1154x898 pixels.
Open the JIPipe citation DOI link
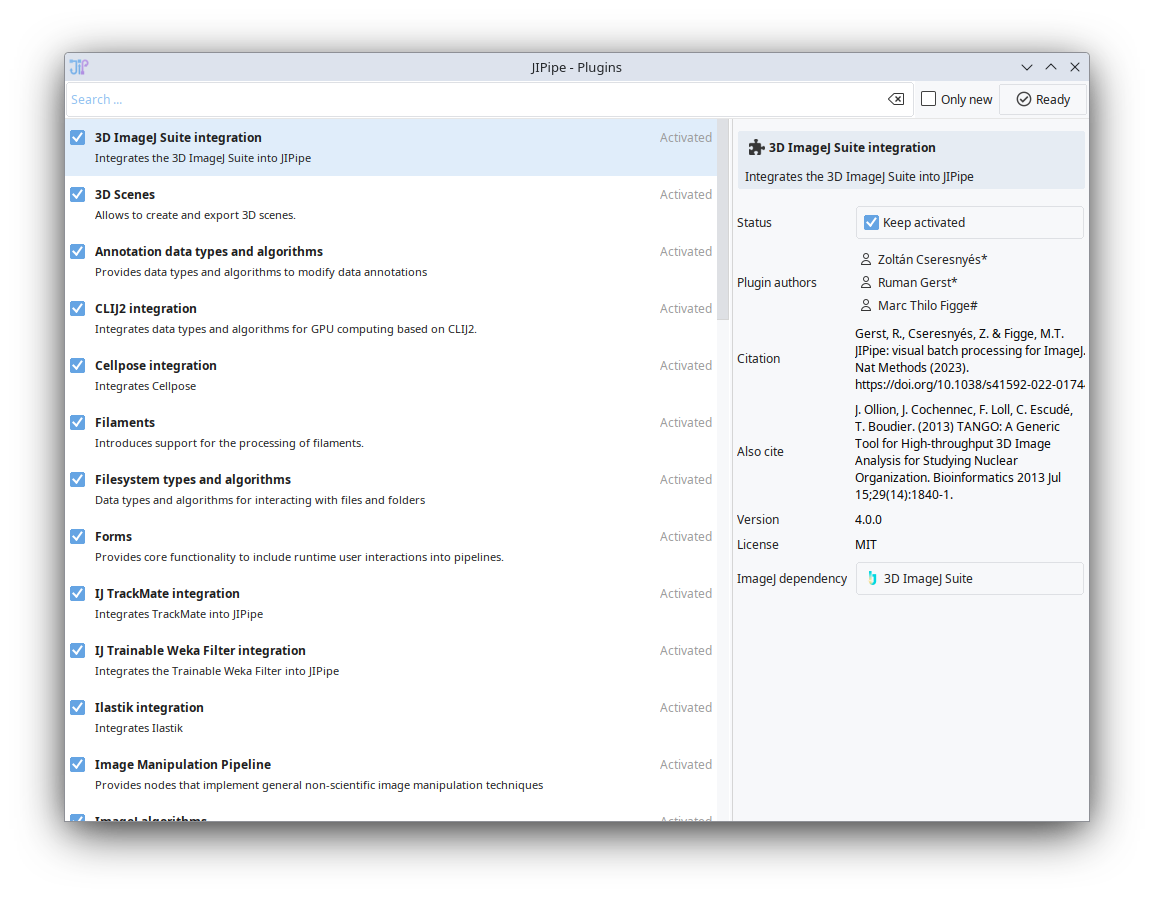point(968,384)
